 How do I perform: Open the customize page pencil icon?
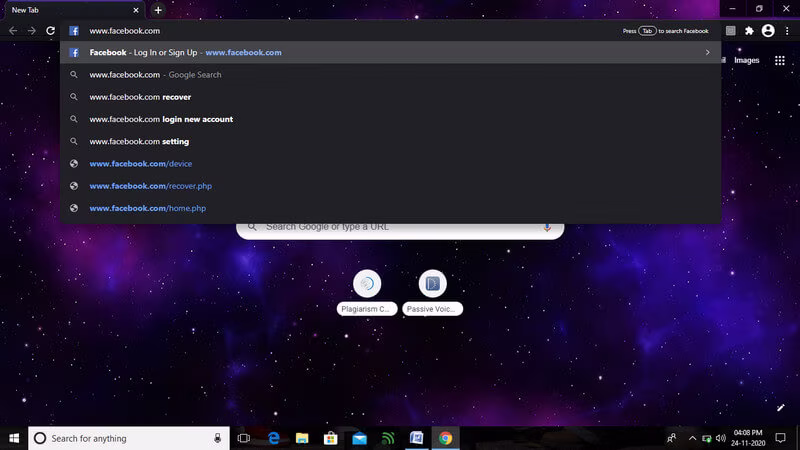coord(781,407)
